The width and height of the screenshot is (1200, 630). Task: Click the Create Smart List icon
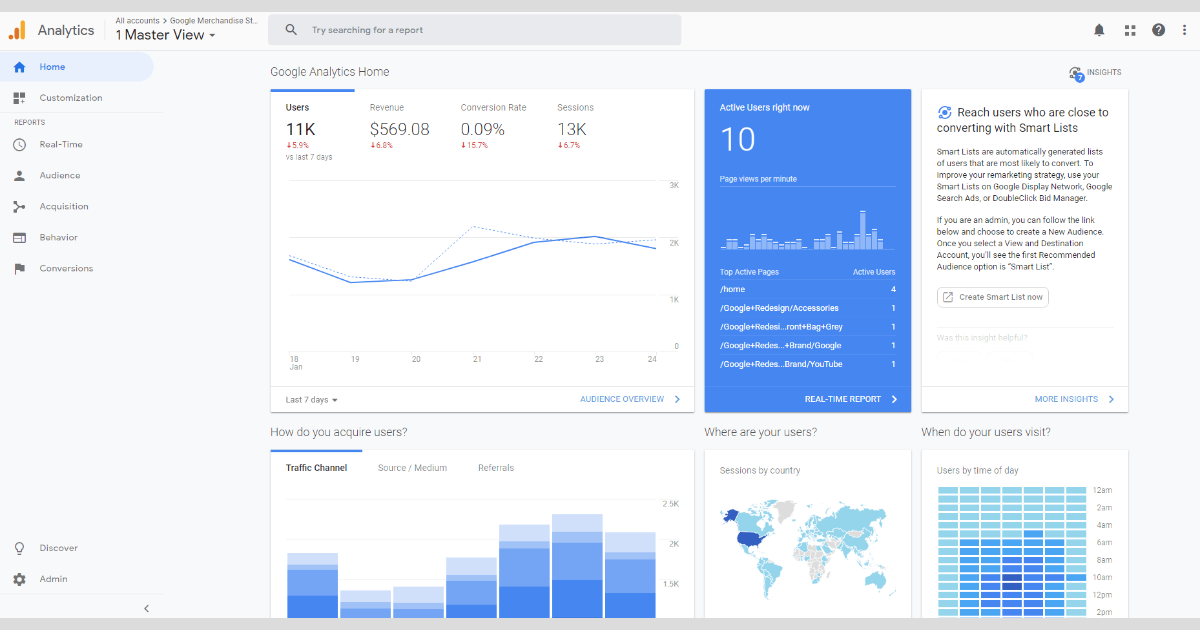(x=948, y=297)
